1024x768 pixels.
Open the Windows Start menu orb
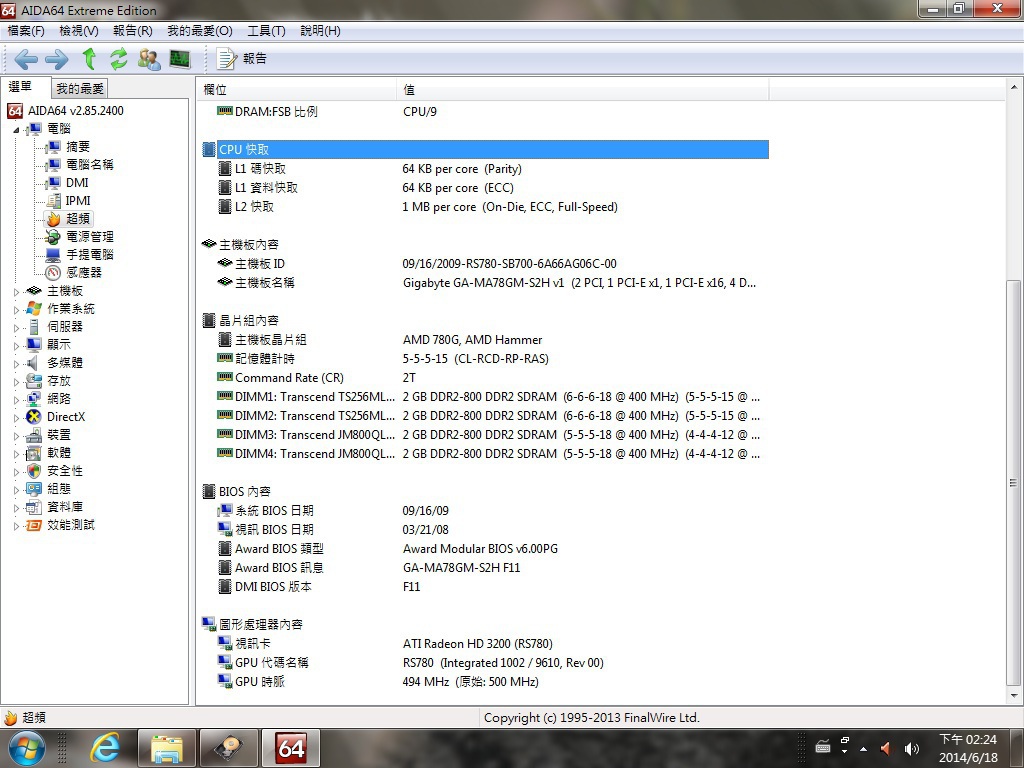point(26,748)
